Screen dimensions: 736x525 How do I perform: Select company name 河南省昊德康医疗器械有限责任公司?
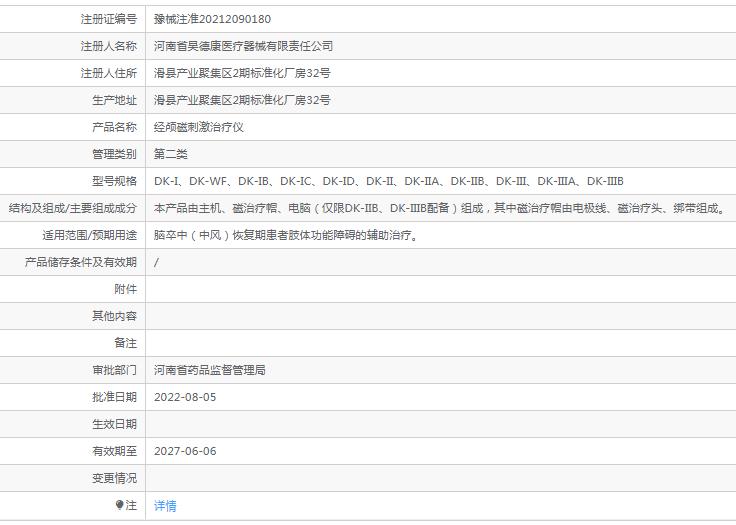(244, 46)
